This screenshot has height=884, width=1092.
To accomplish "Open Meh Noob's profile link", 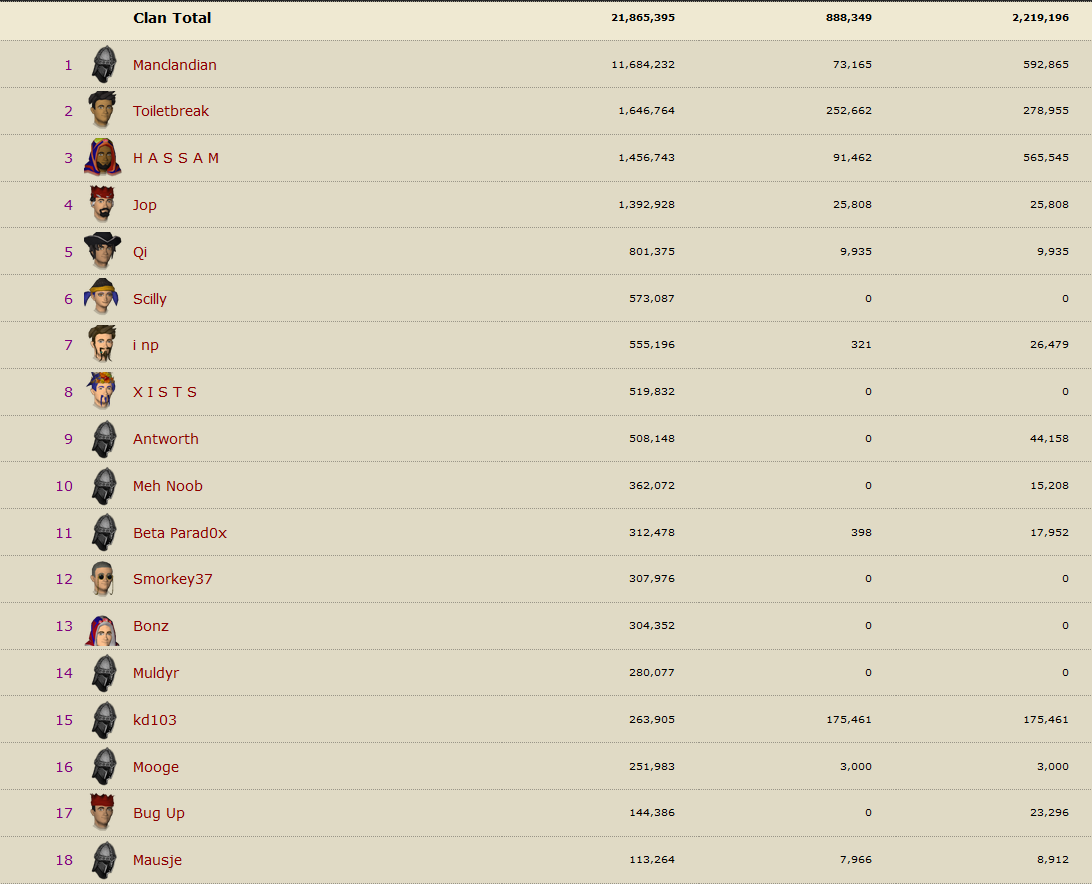I will pos(167,486).
